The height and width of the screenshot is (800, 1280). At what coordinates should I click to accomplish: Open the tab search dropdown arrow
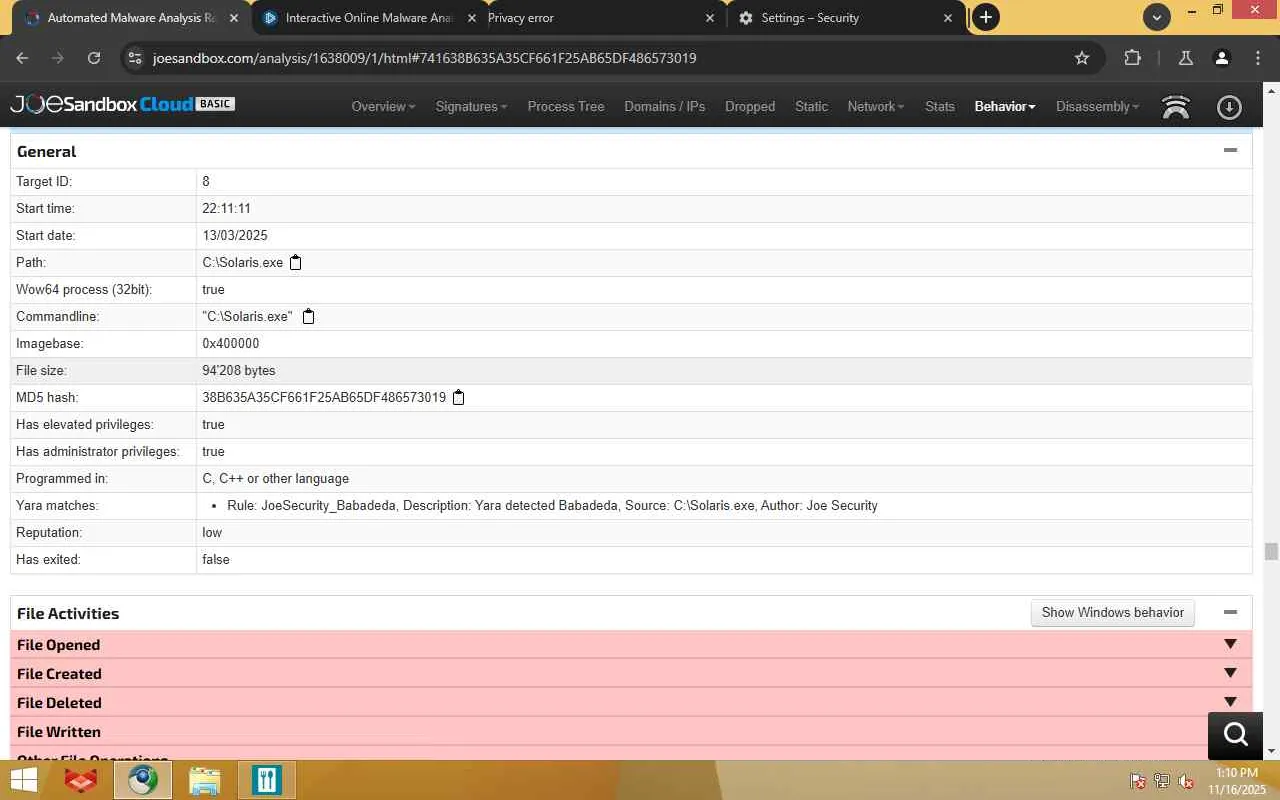[x=1156, y=17]
